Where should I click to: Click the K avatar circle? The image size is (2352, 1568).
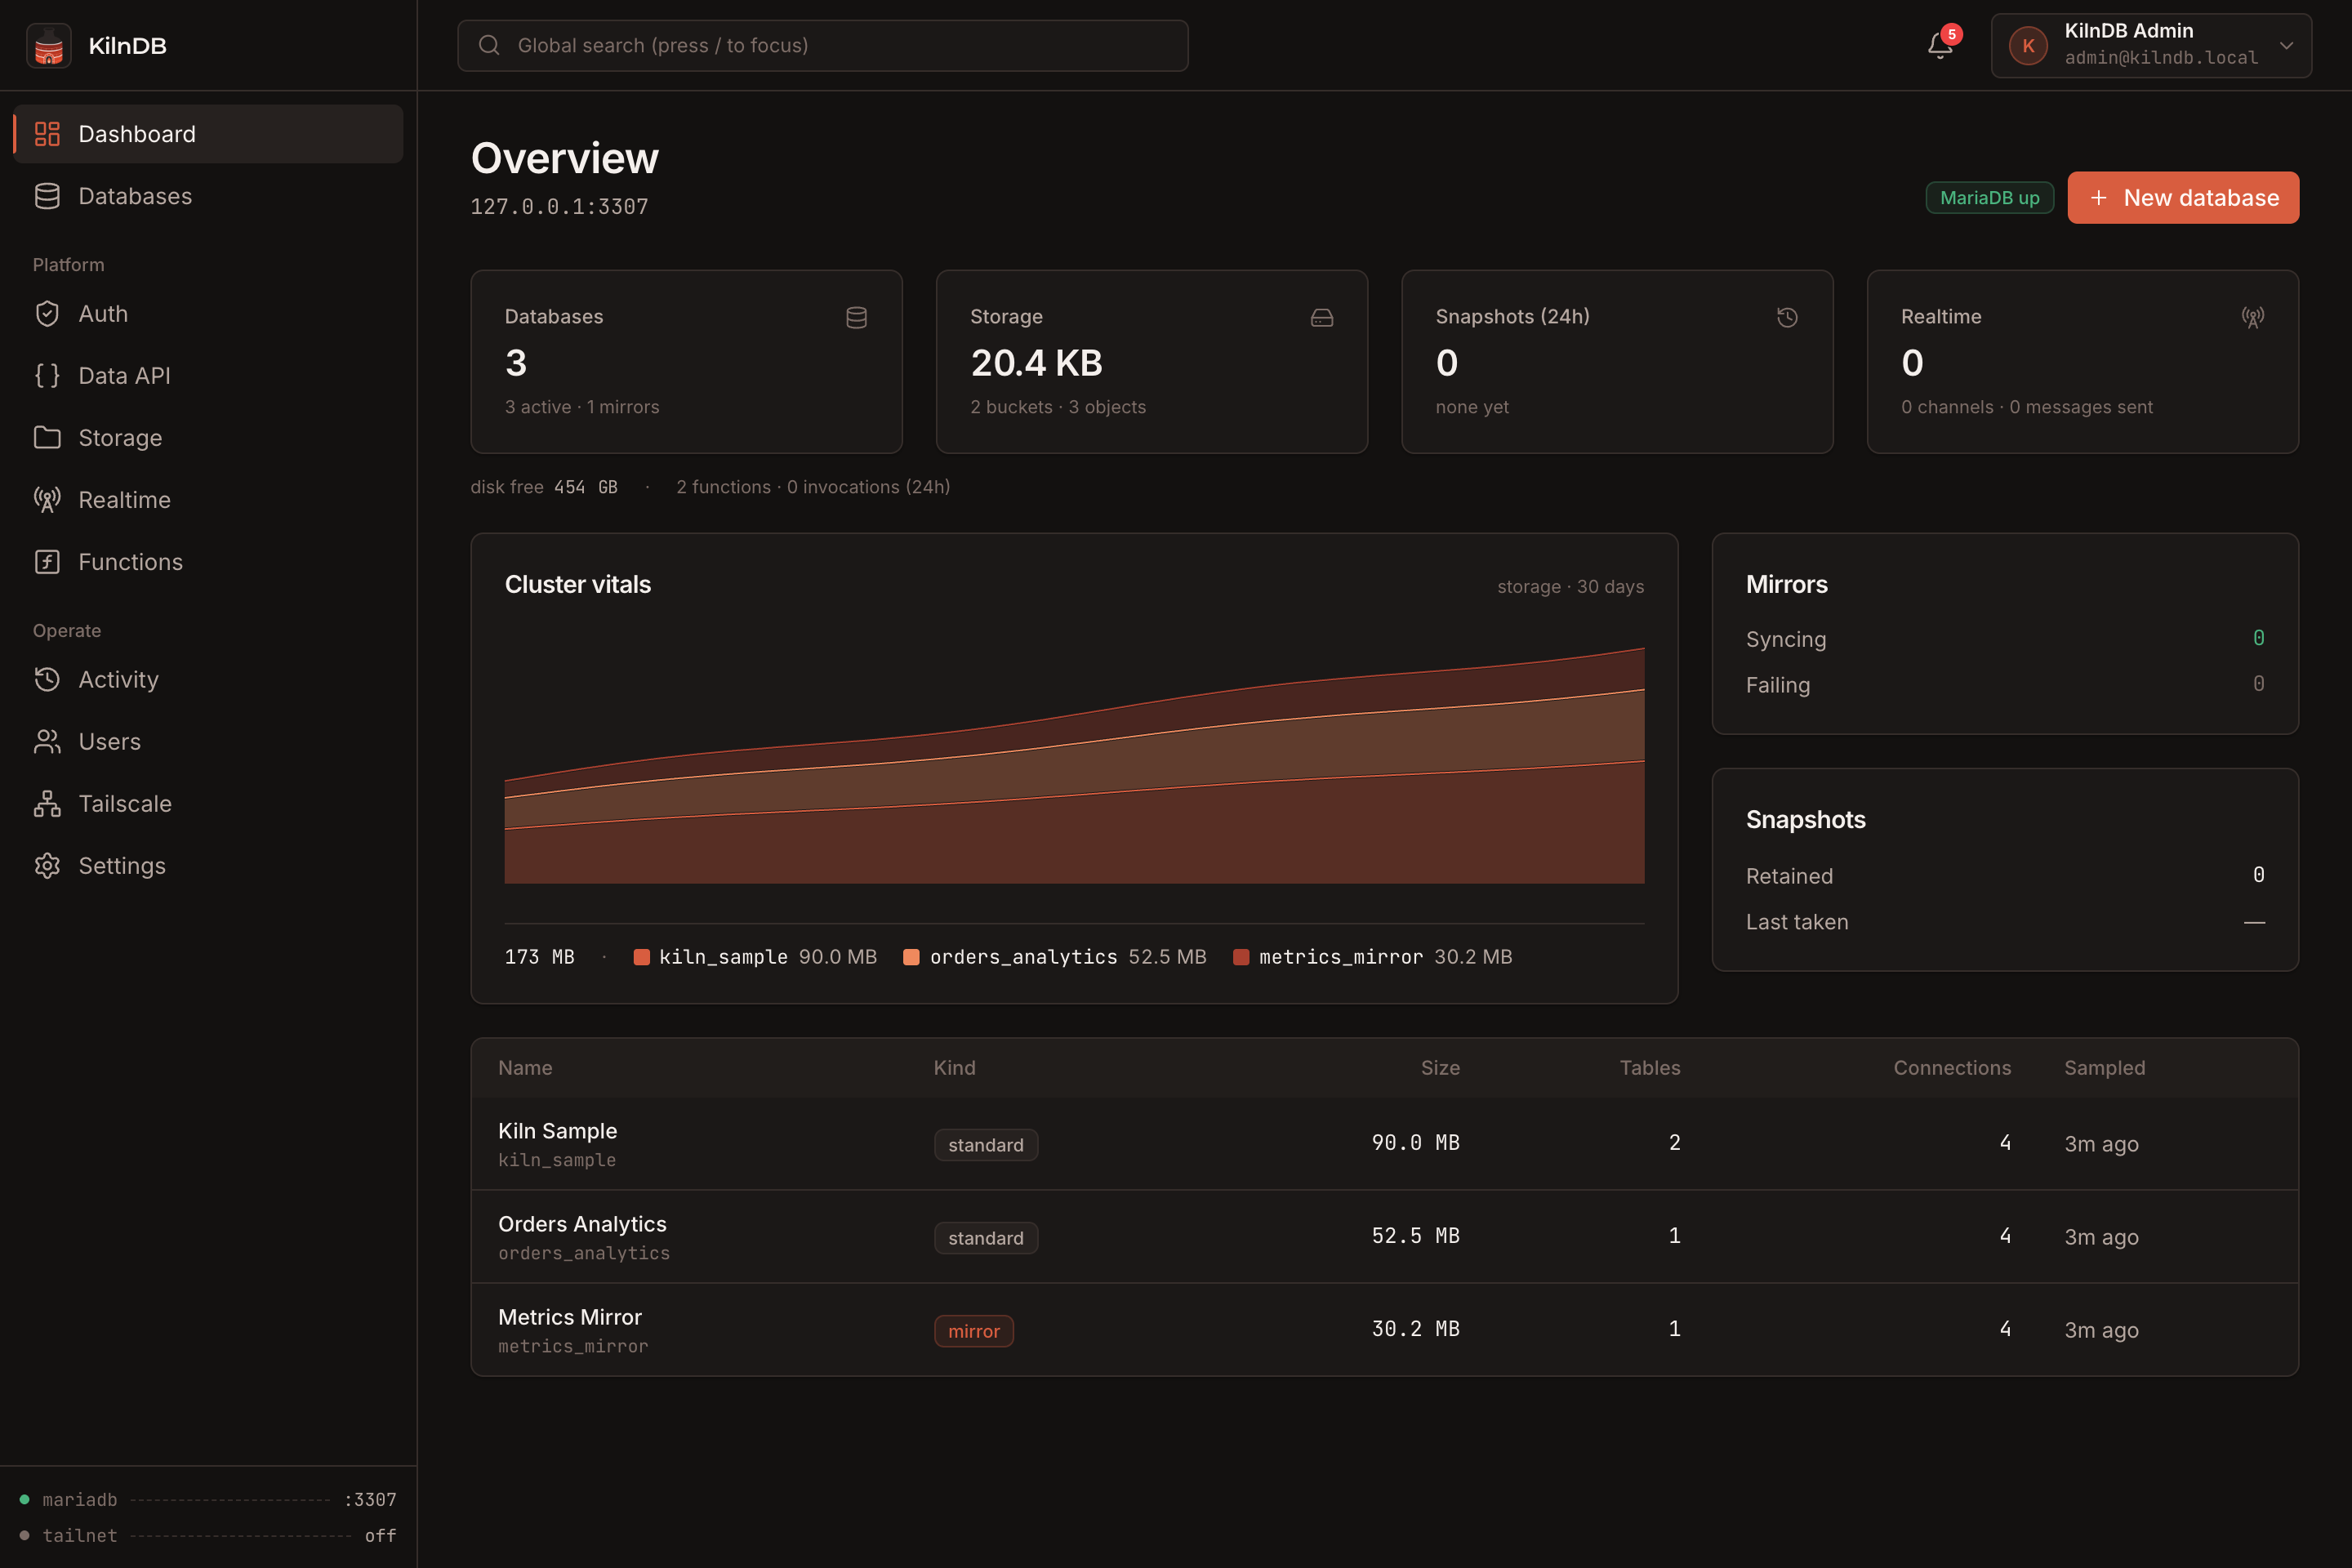pos(2028,46)
